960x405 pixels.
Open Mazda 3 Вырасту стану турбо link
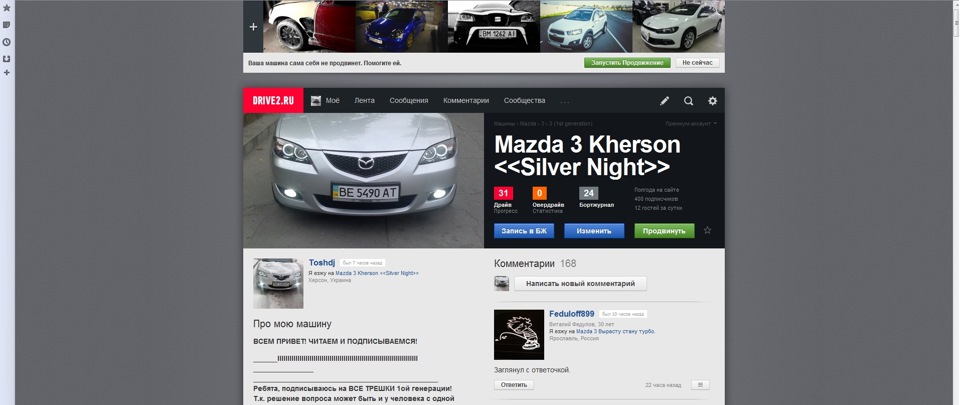click(x=615, y=331)
